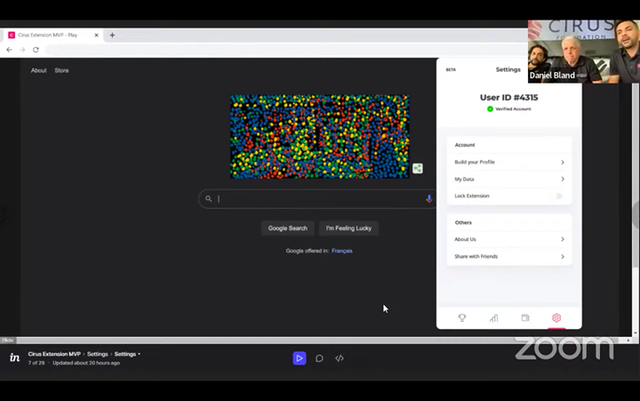Image resolution: width=640 pixels, height=401 pixels.
Task: Click the colorful Google doodle image
Action: coord(320,137)
